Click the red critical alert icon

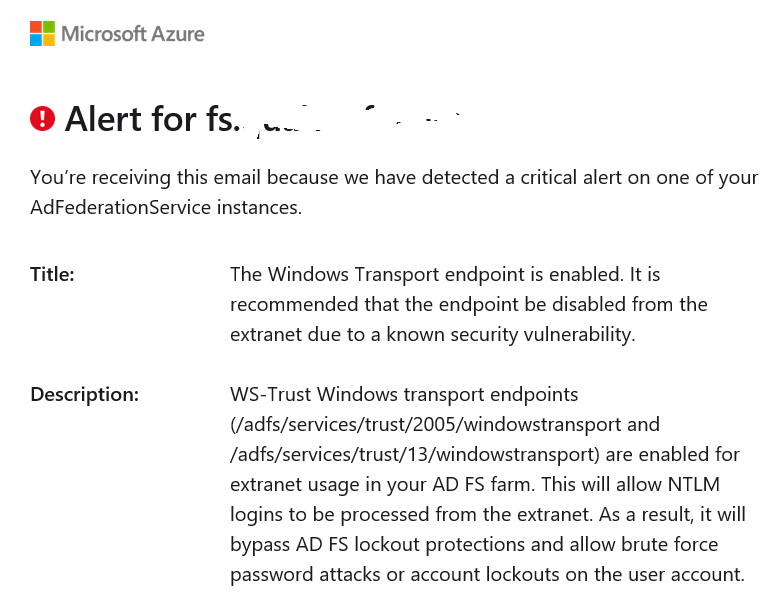click(x=43, y=119)
